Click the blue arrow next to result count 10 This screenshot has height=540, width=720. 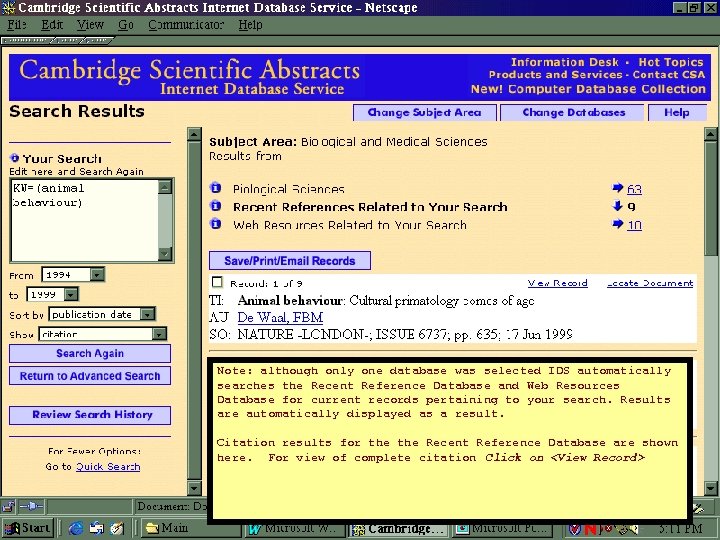pos(618,224)
